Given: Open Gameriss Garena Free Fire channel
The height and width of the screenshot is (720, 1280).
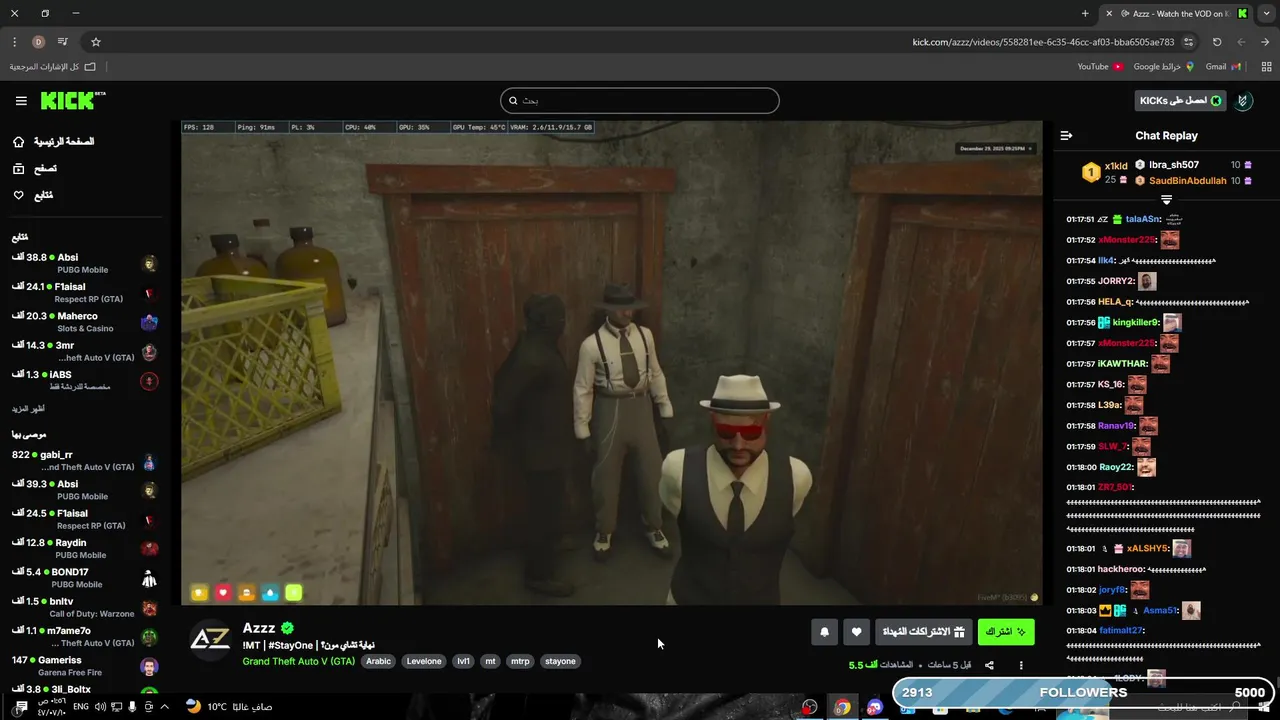Looking at the screenshot, I should tap(85, 666).
